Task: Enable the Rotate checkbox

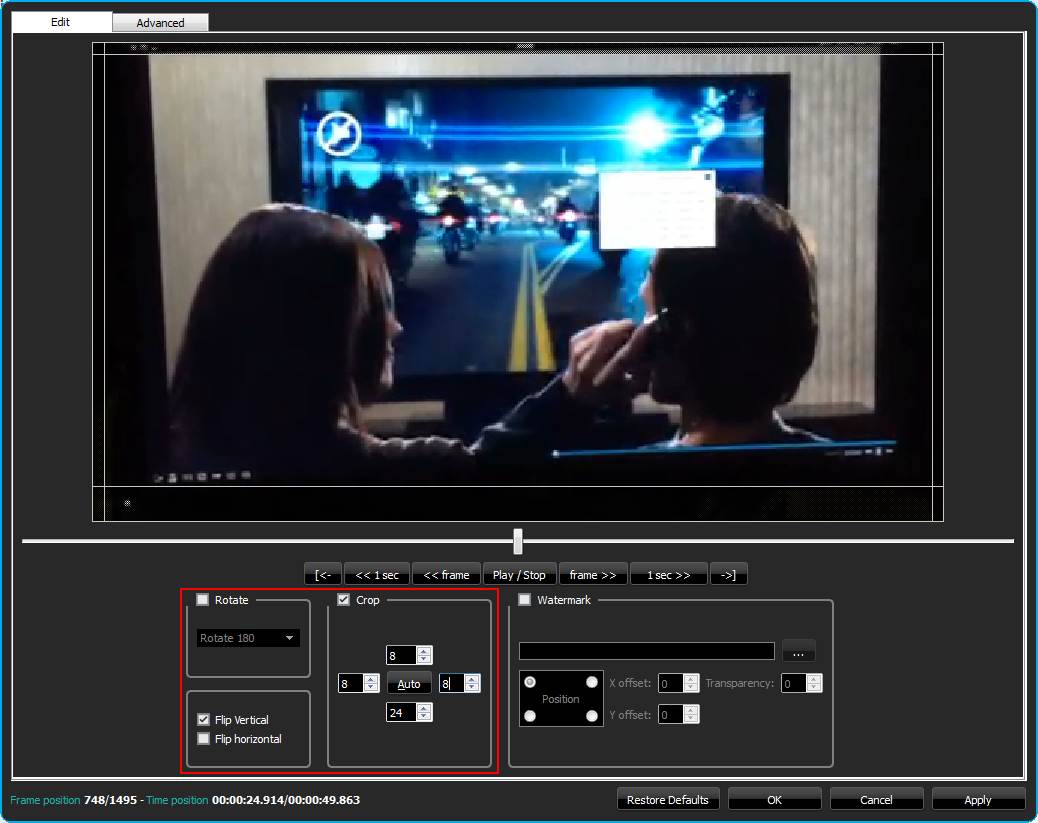Action: pyautogui.click(x=203, y=600)
